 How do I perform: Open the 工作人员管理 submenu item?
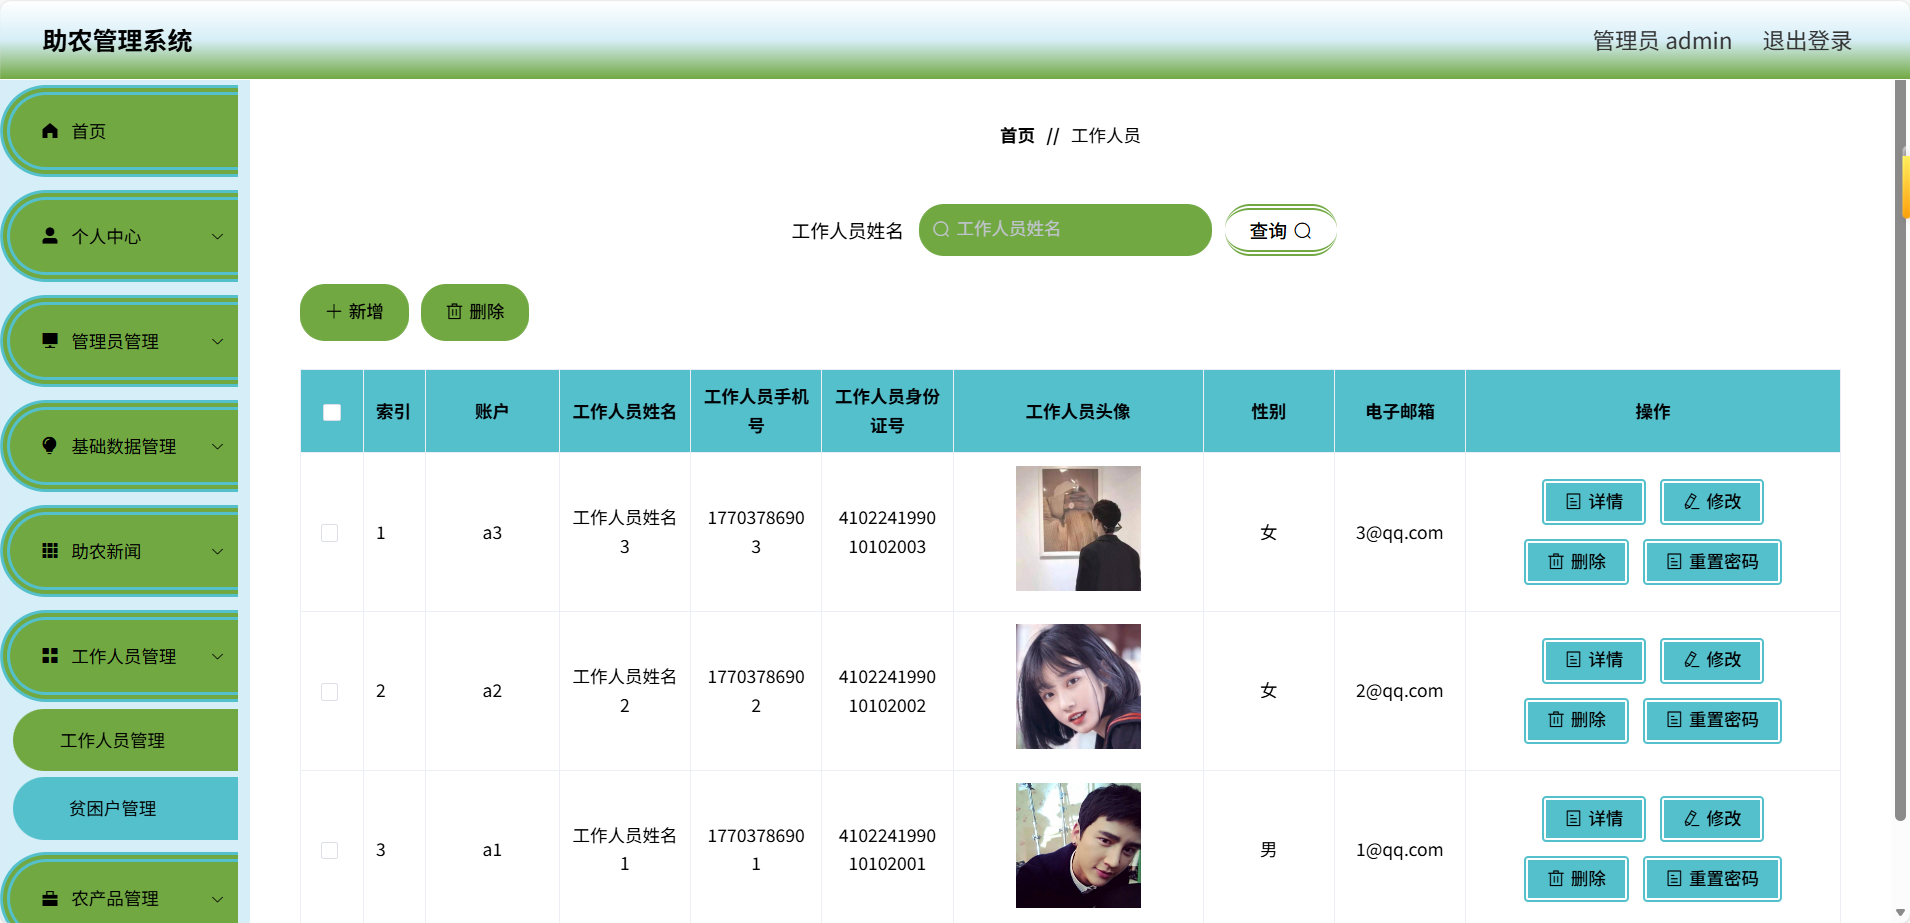point(126,740)
